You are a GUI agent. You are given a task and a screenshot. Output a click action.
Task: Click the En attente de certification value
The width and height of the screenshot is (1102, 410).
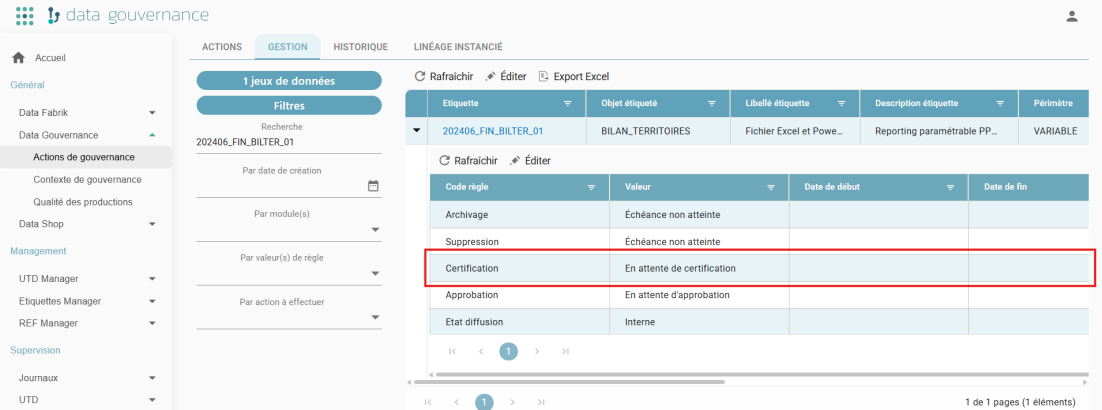680,269
